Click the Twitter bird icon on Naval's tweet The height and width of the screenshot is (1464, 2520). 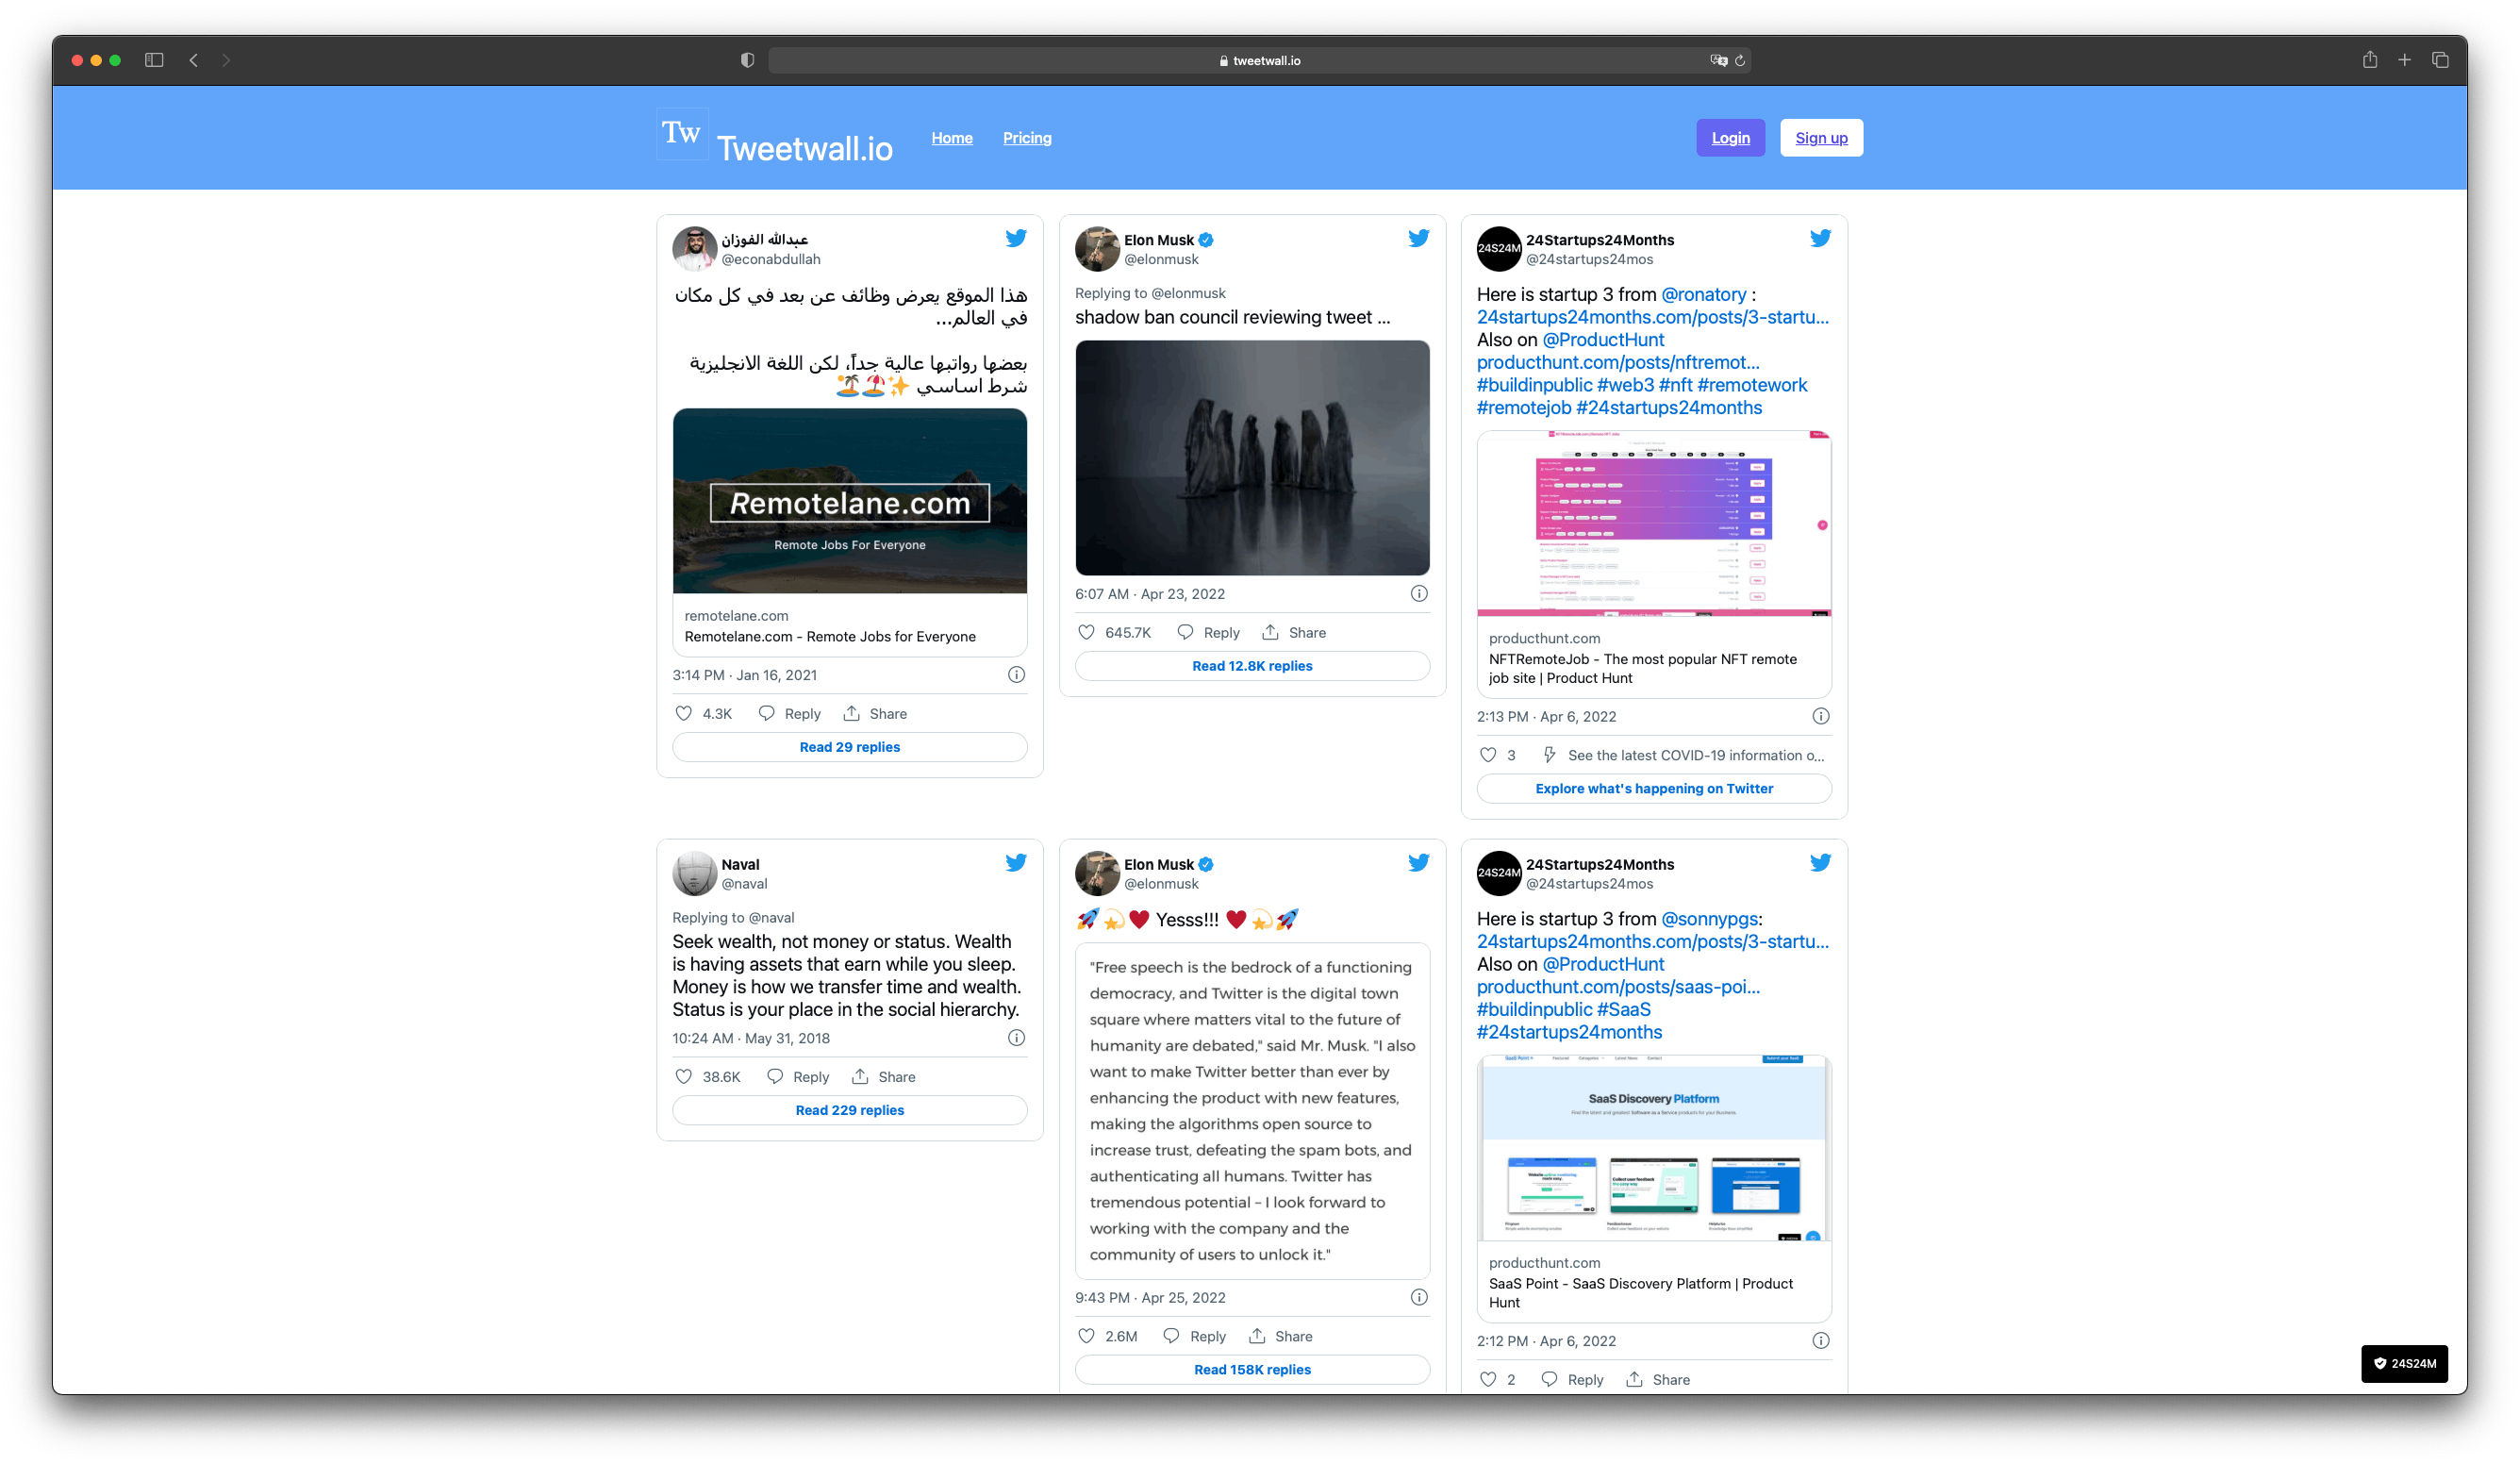[1016, 863]
